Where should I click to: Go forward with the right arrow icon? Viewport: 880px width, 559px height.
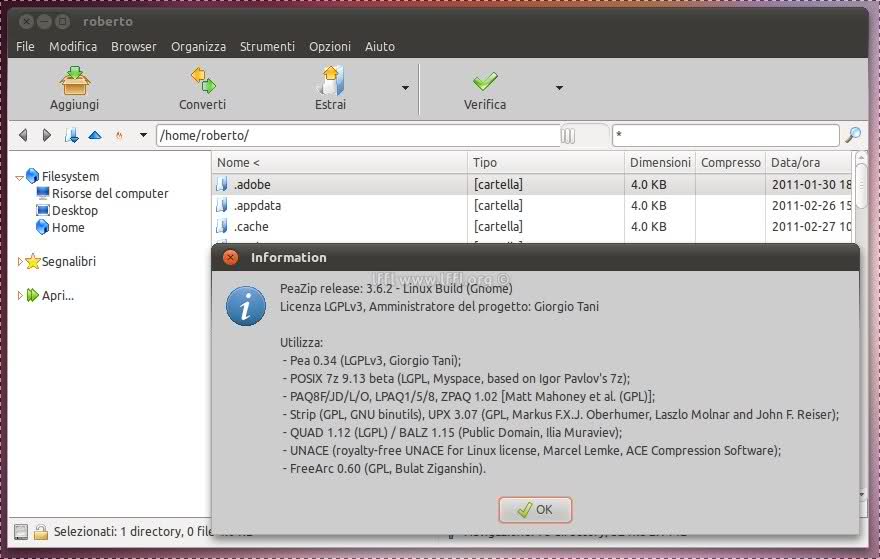[x=46, y=135]
